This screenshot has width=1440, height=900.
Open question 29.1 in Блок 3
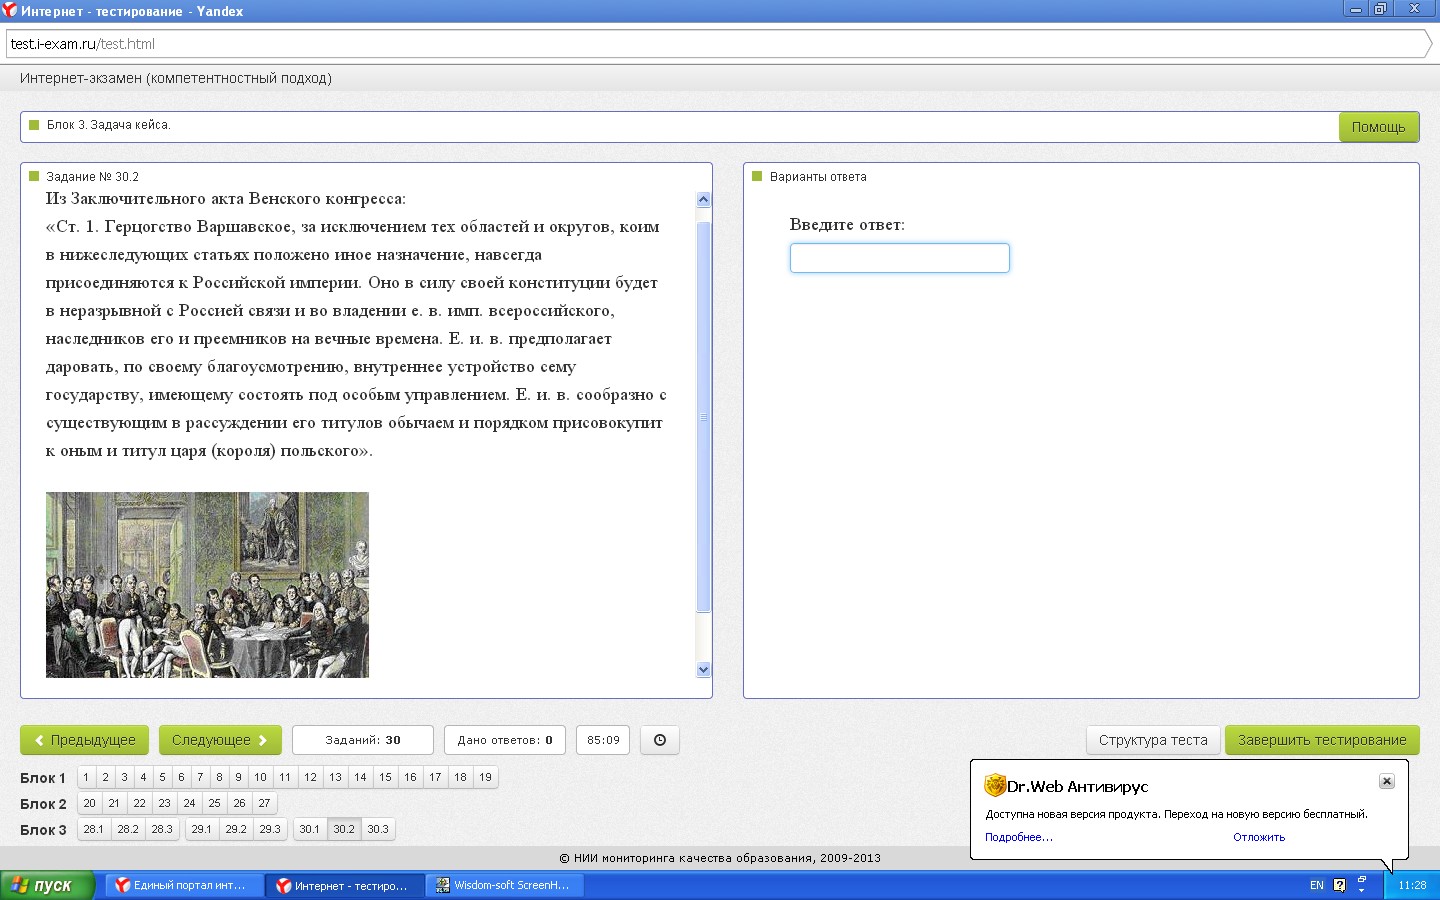202,829
